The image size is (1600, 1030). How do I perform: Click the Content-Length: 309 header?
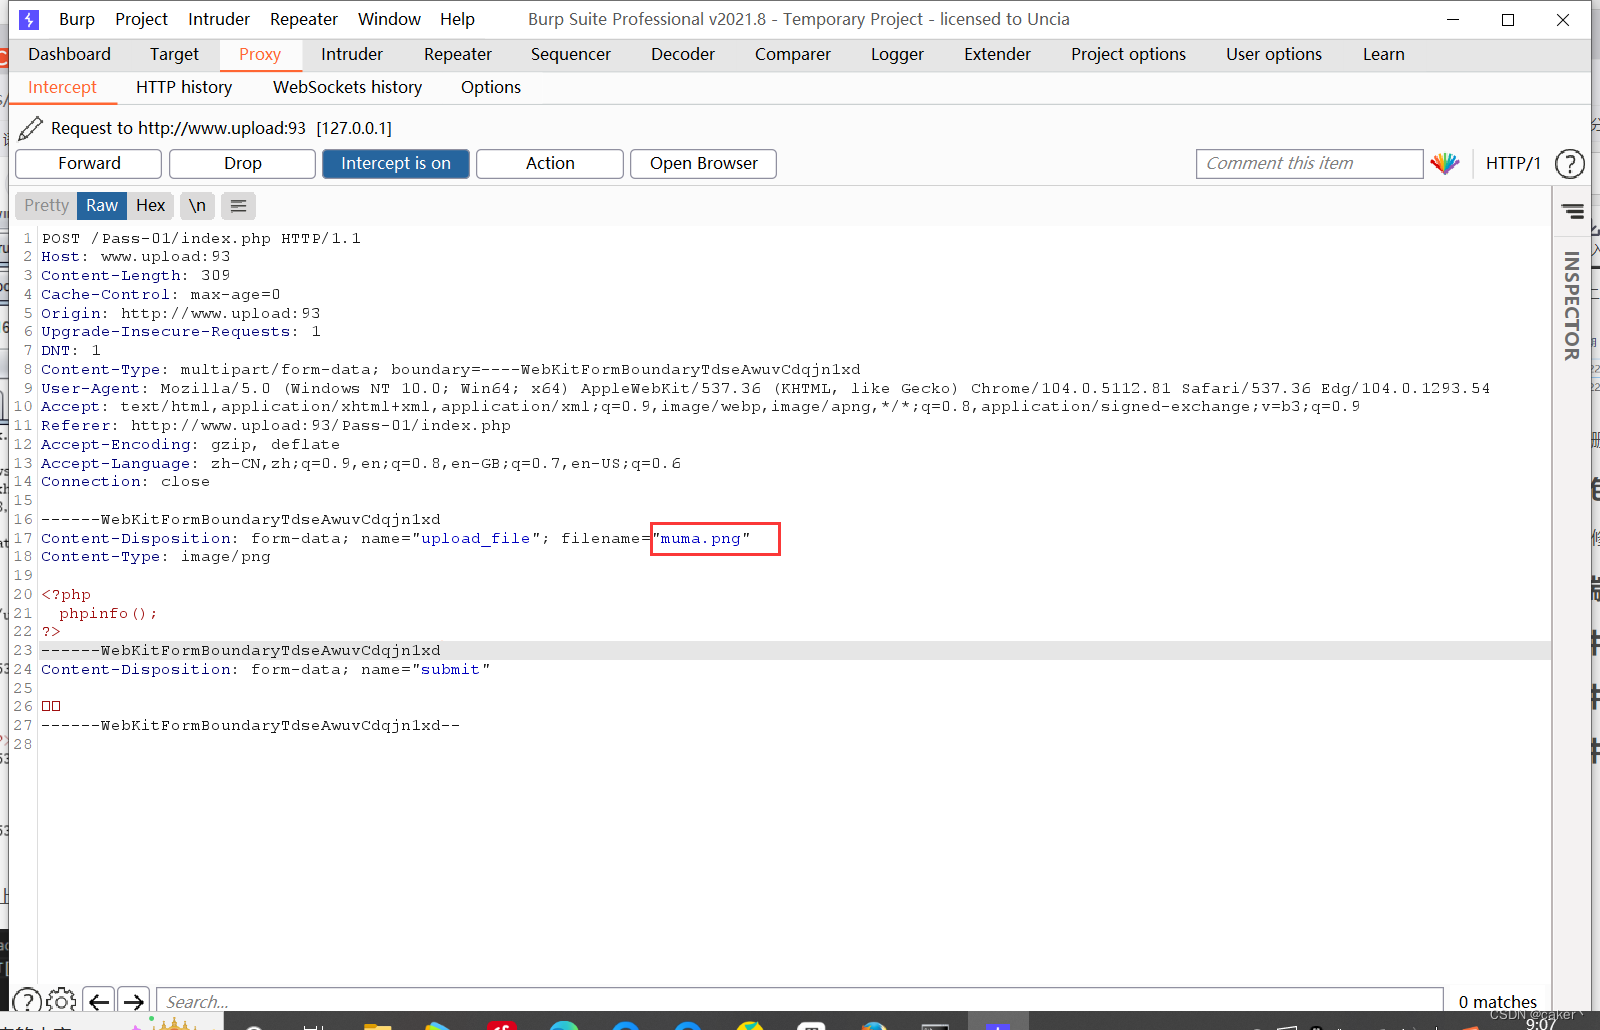pyautogui.click(x=136, y=276)
